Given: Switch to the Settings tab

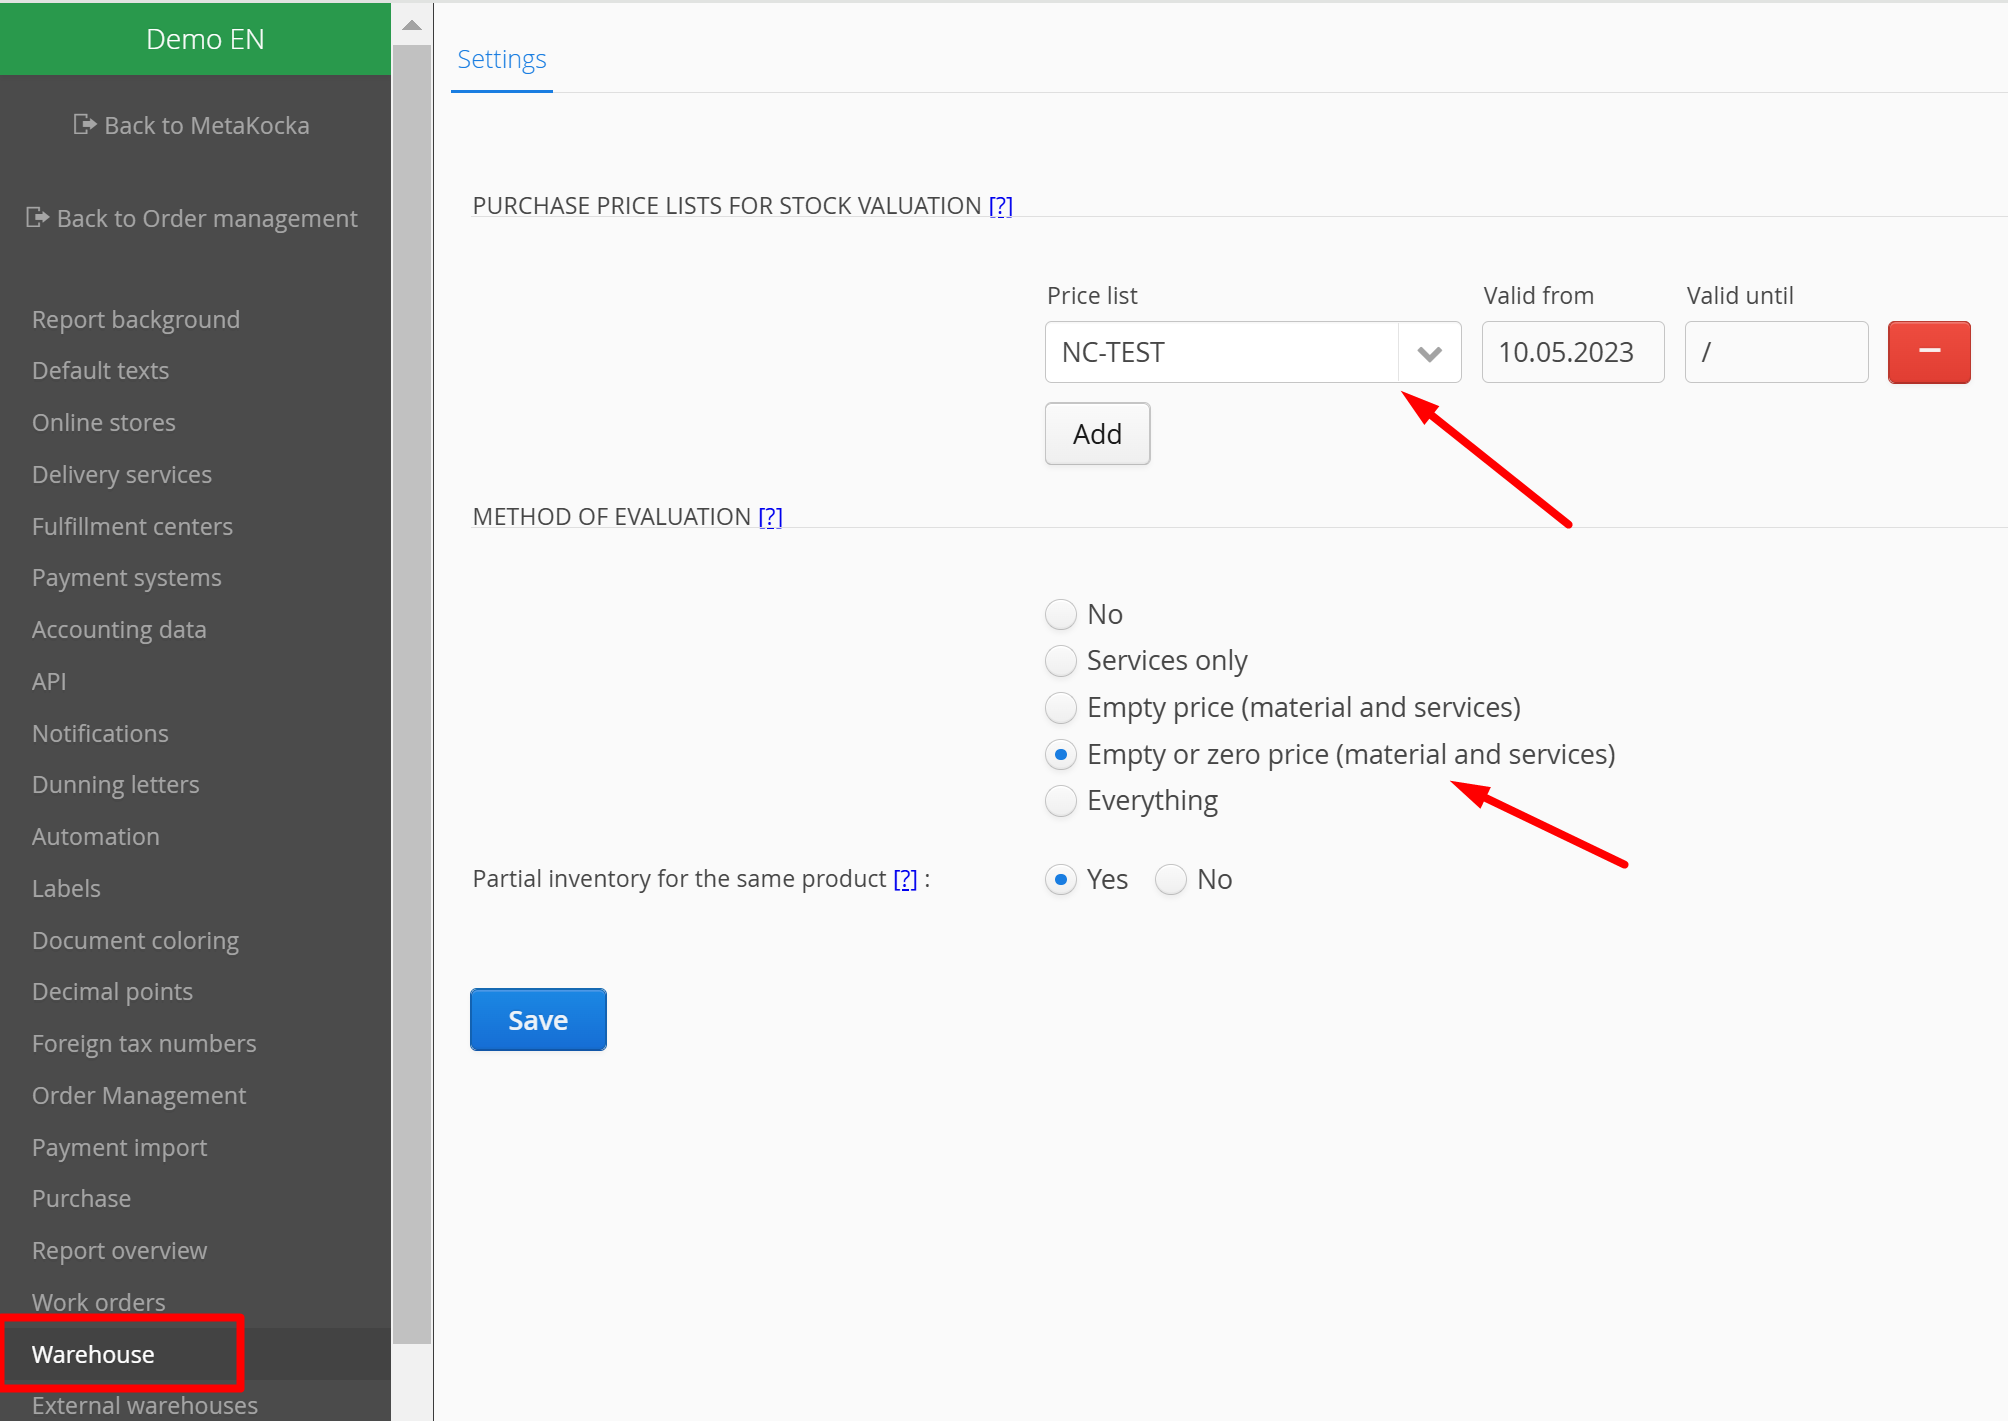Looking at the screenshot, I should coord(501,60).
